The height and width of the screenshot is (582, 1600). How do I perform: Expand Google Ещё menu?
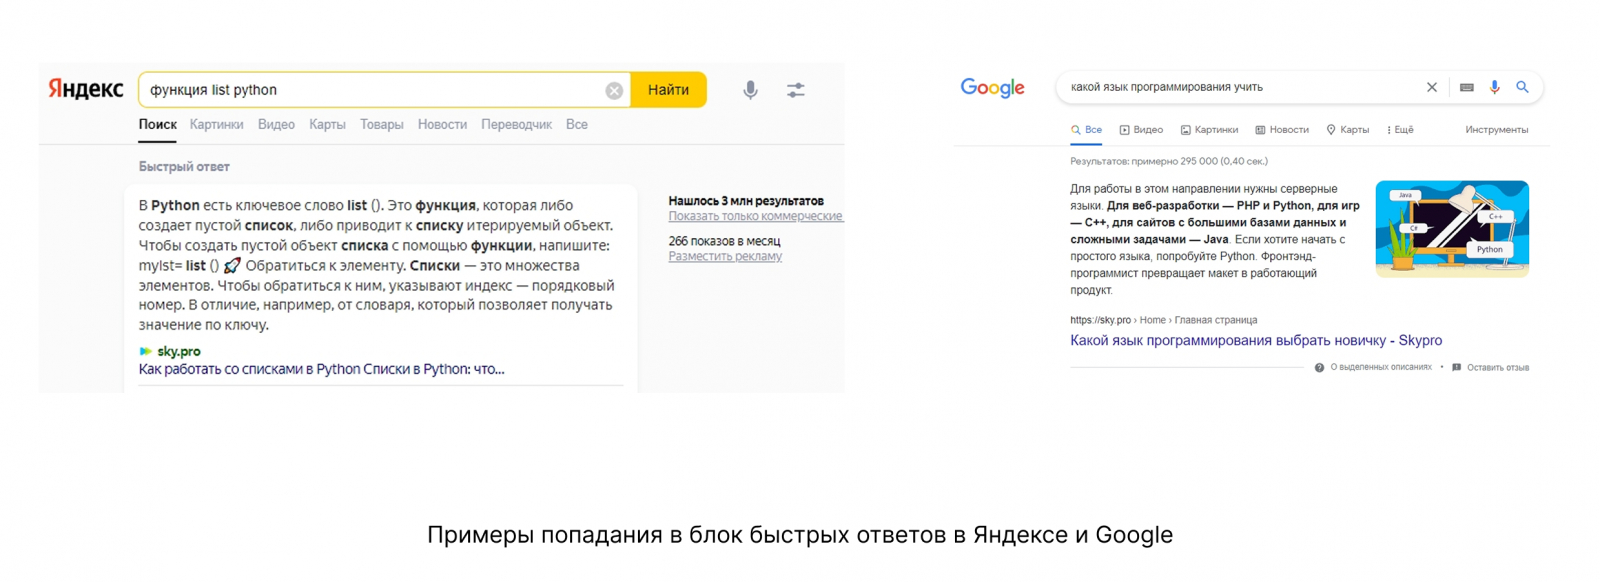1400,130
